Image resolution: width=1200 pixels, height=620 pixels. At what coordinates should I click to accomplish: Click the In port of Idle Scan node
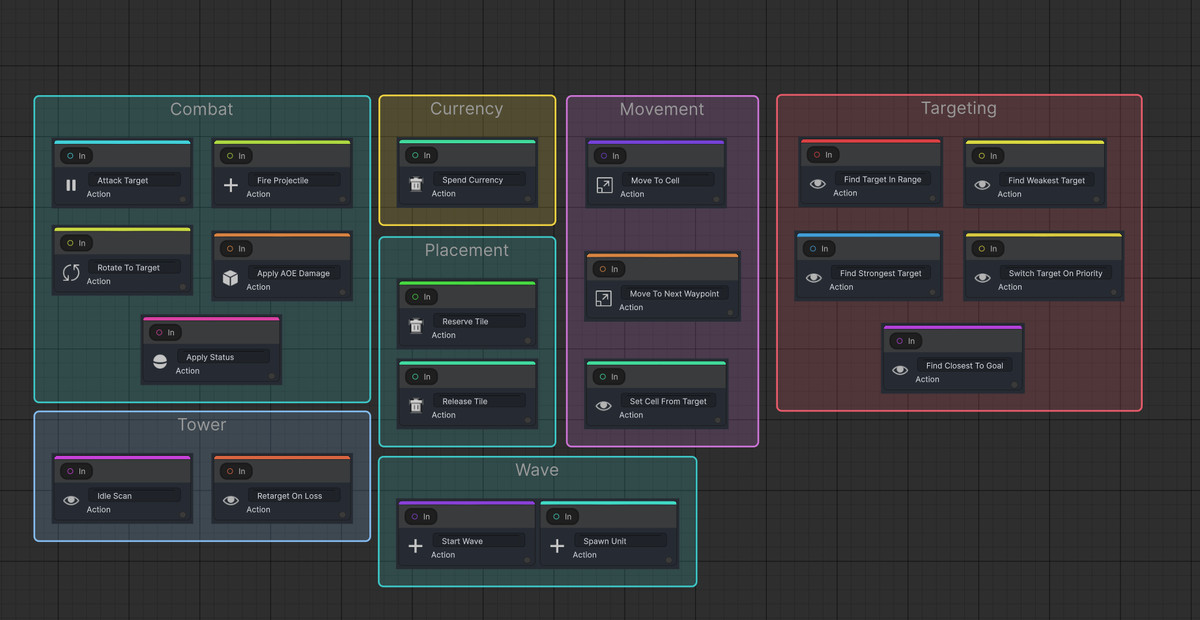click(x=75, y=471)
